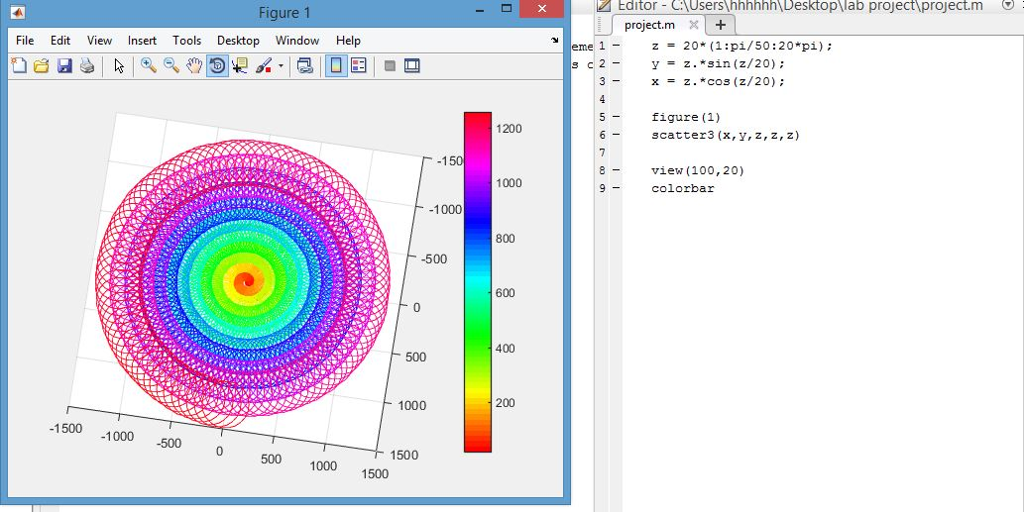
Task: Select the Data Cursor tool
Action: (240, 66)
